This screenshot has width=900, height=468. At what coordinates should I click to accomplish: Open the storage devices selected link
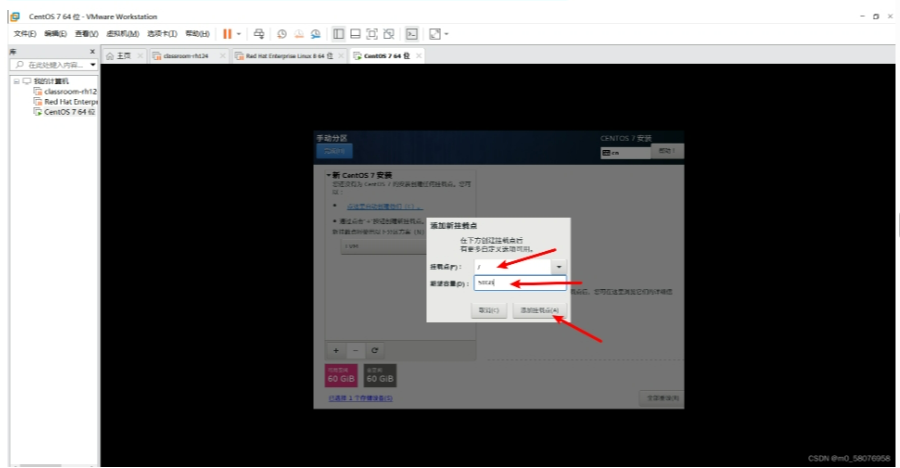360,398
